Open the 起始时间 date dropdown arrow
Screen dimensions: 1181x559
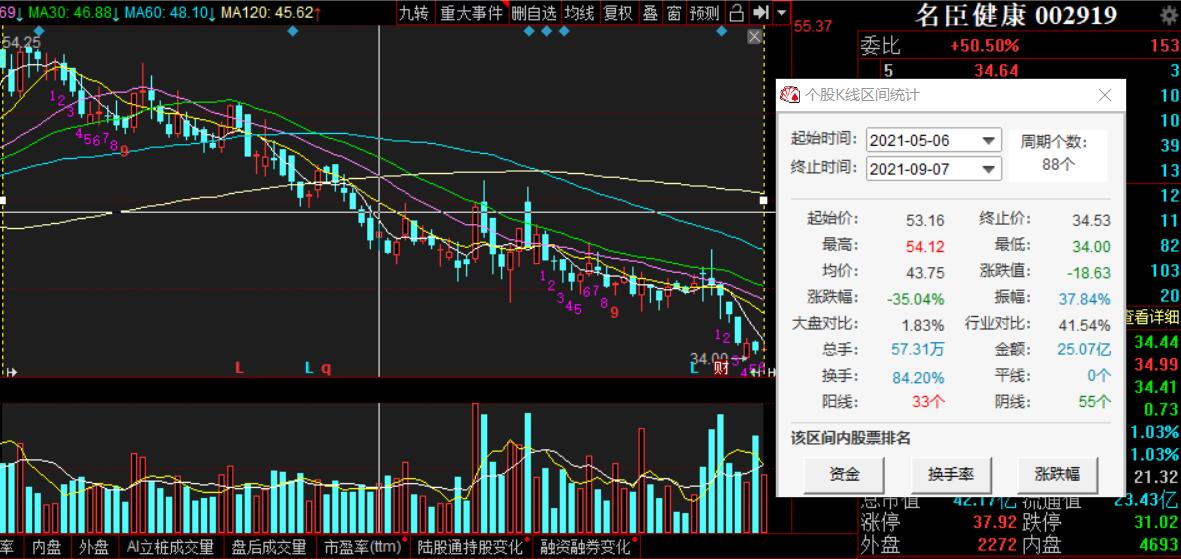click(x=988, y=140)
